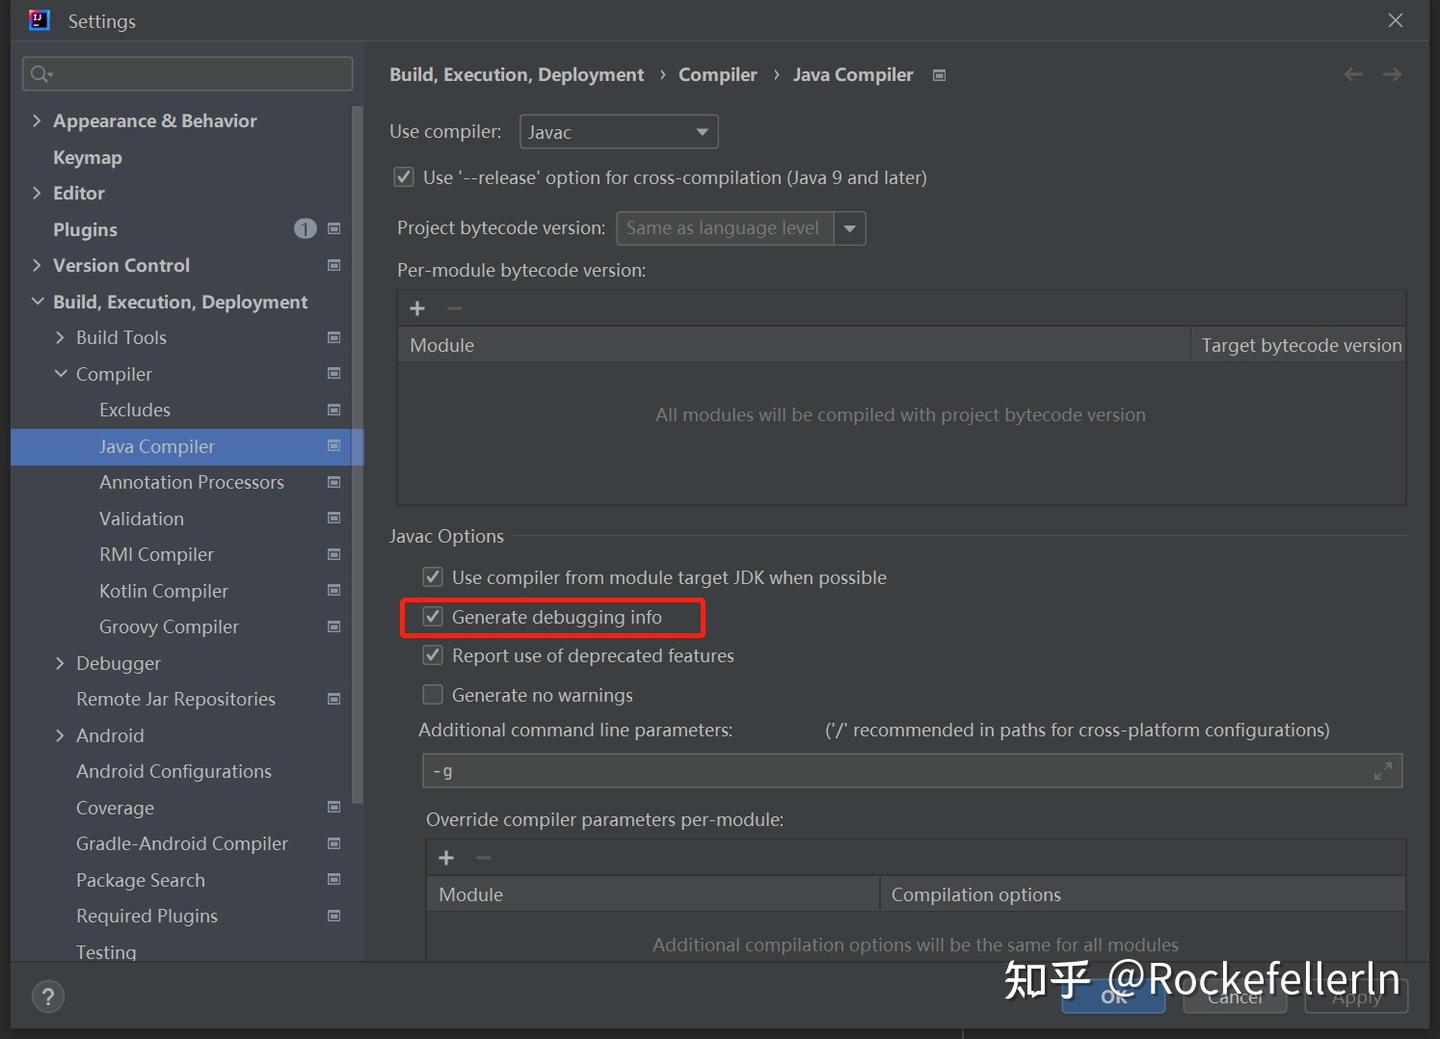Screen dimensions: 1440x1039
Task: Expand the Appearance & Behavior section
Action: [x=36, y=120]
